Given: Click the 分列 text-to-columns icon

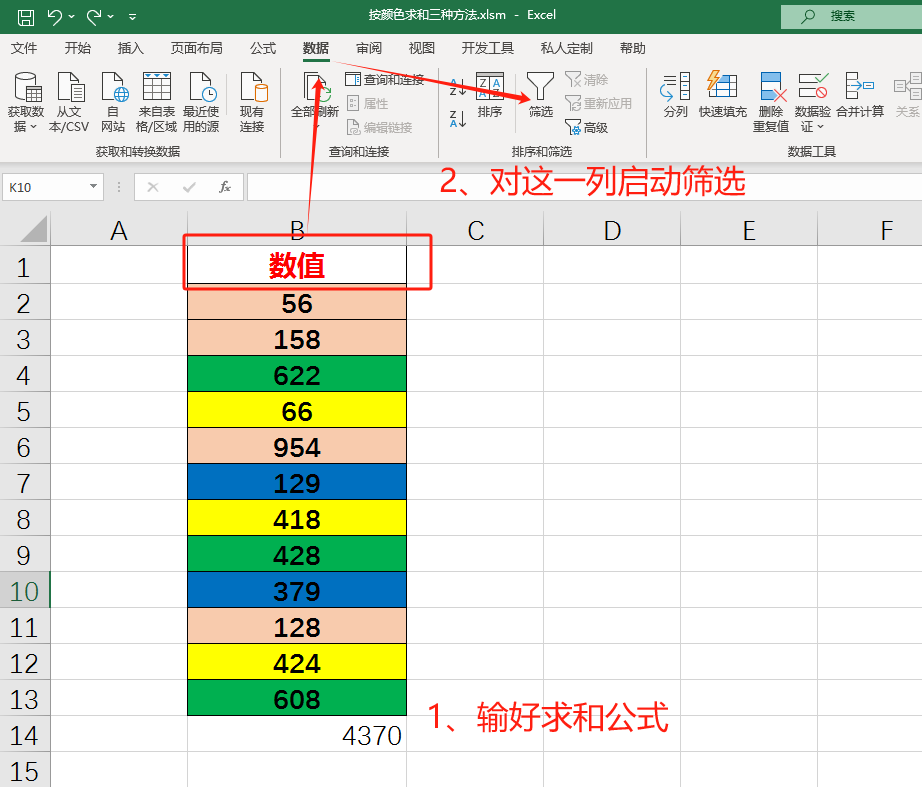Looking at the screenshot, I should [675, 95].
